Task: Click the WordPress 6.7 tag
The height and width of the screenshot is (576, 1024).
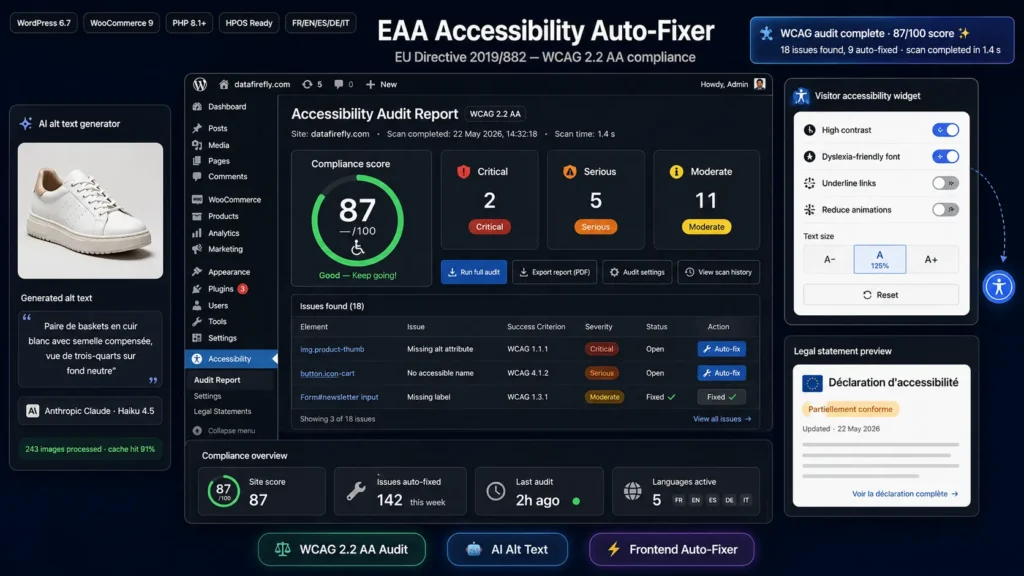Action: pyautogui.click(x=44, y=23)
